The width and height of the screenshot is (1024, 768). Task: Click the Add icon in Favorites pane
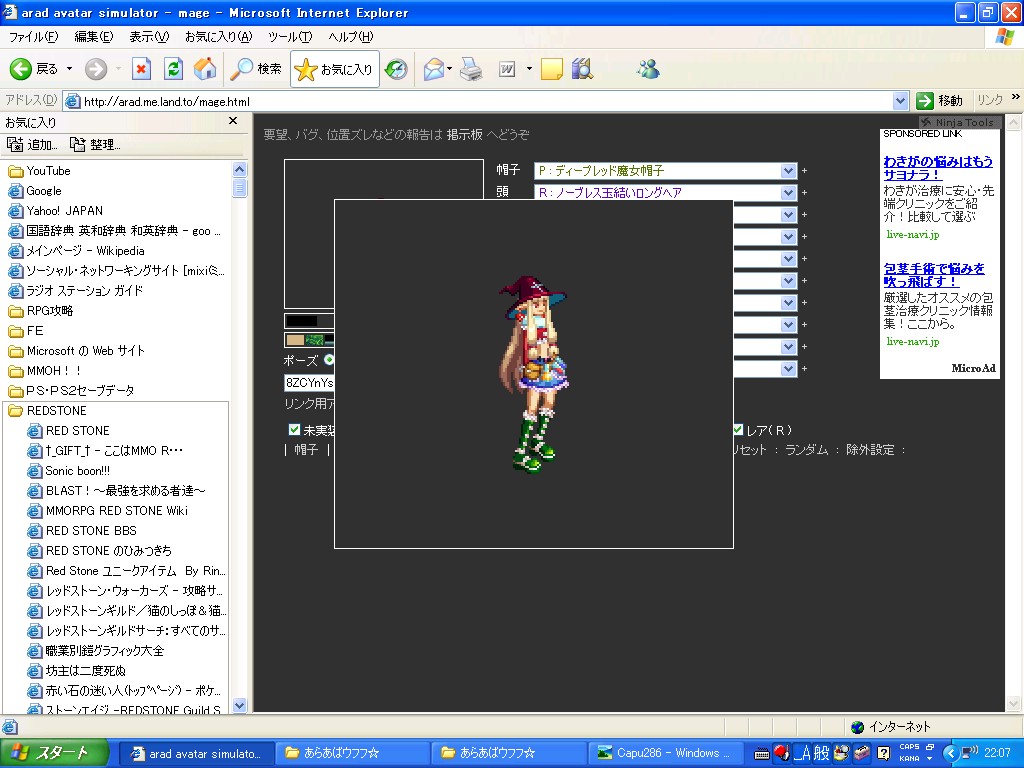click(14, 144)
